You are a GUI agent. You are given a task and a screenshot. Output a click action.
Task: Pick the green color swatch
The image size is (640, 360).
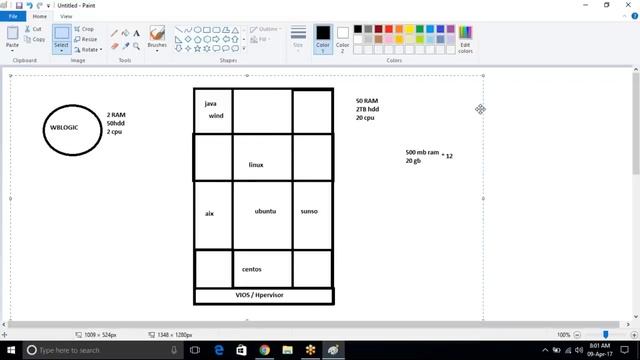(420, 29)
